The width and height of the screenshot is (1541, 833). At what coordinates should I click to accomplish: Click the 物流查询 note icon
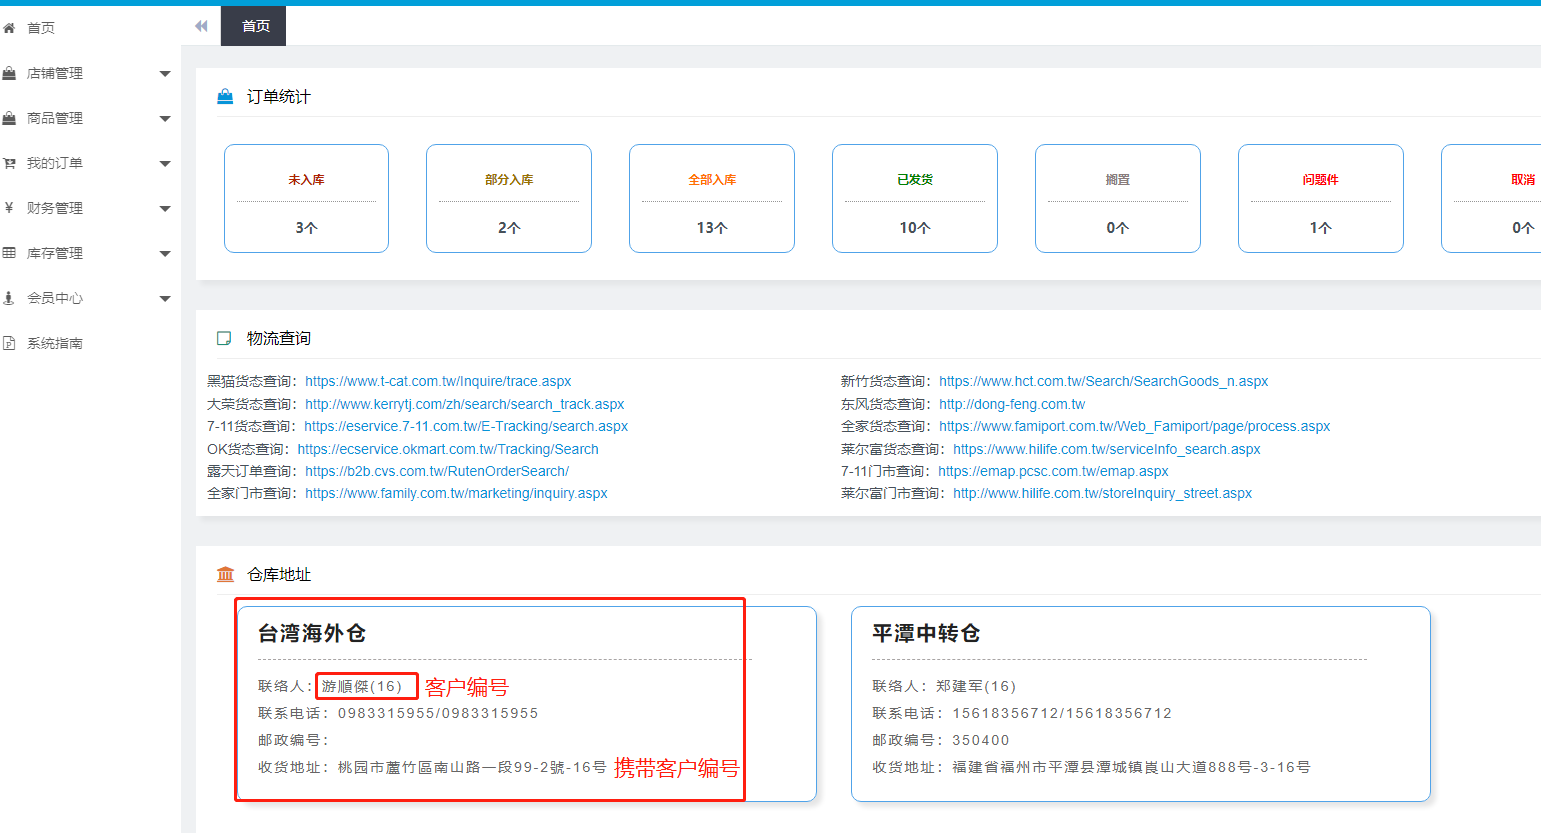pos(225,339)
